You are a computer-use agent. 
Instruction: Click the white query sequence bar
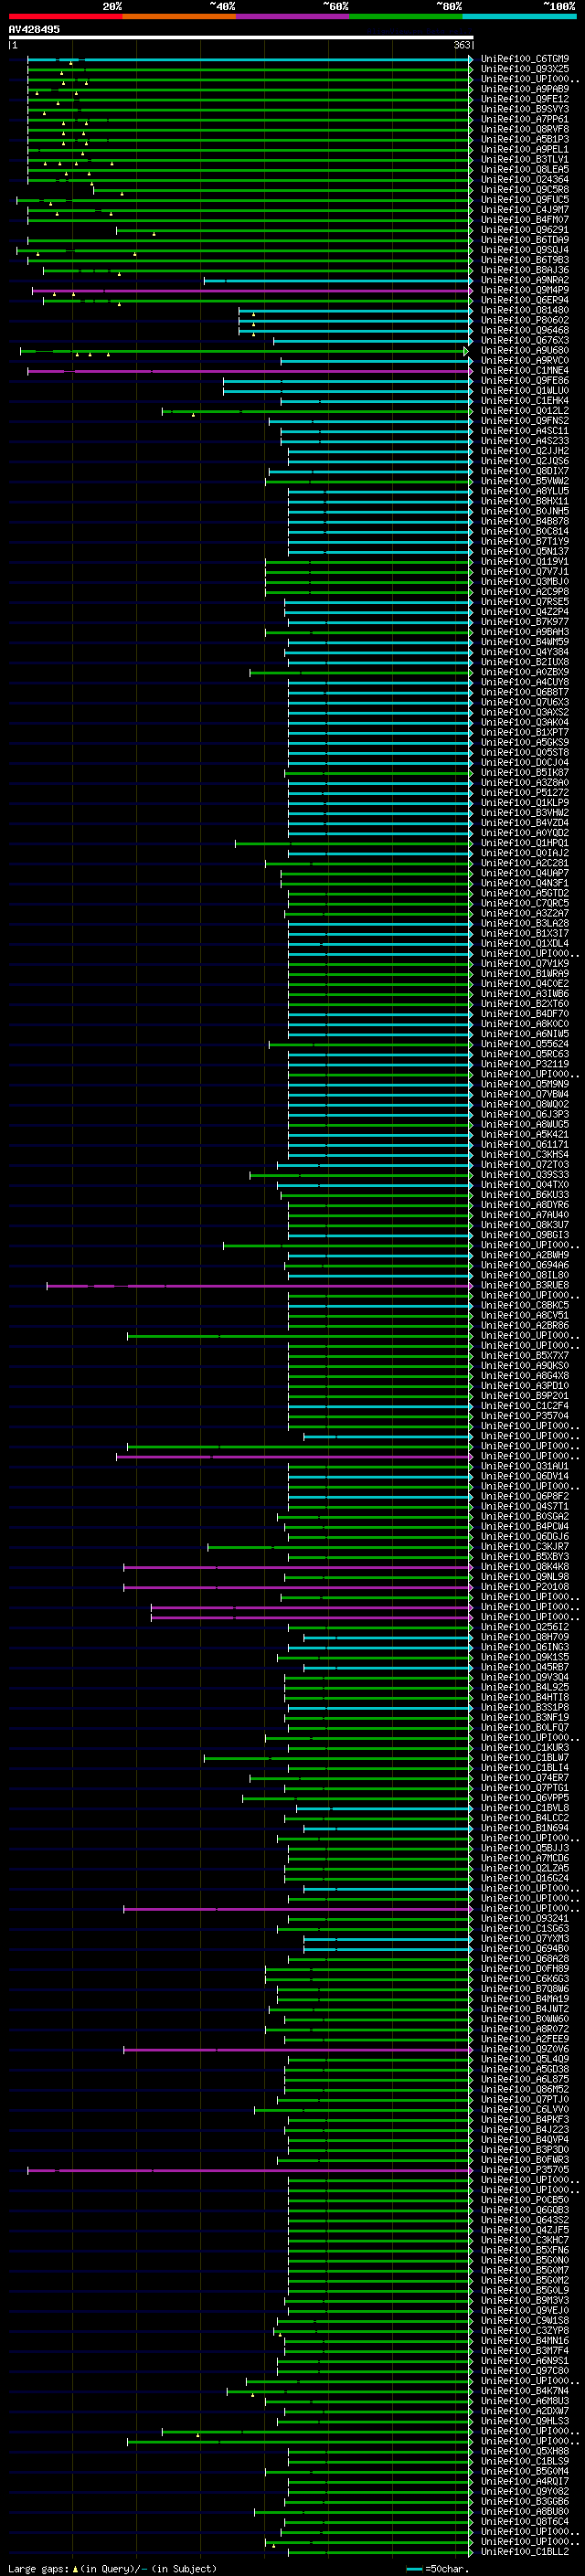pos(240,38)
